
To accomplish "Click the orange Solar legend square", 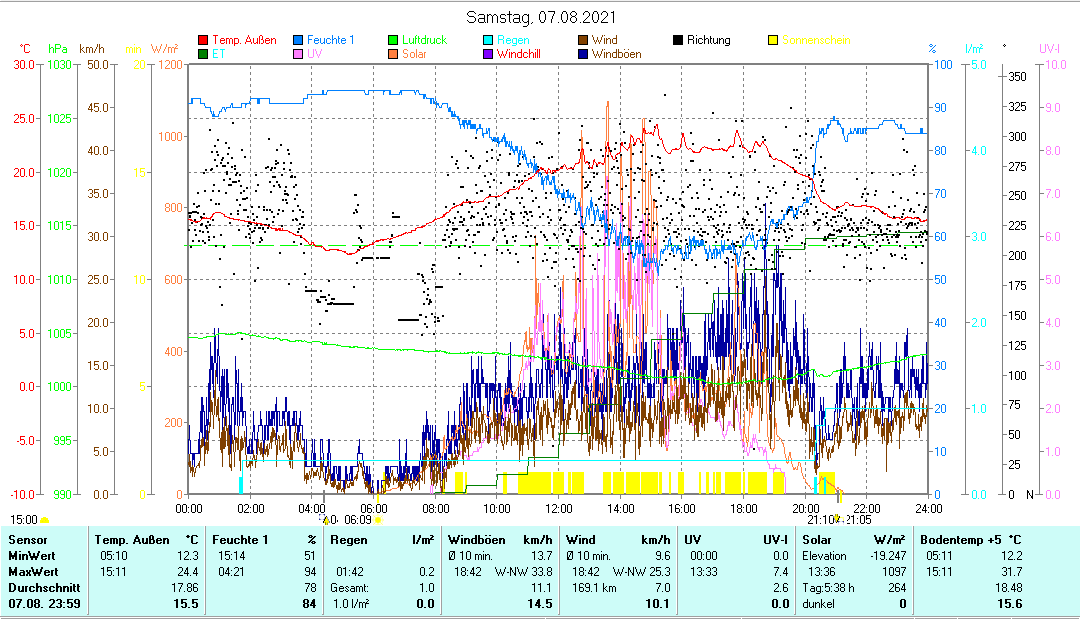I will pos(393,54).
